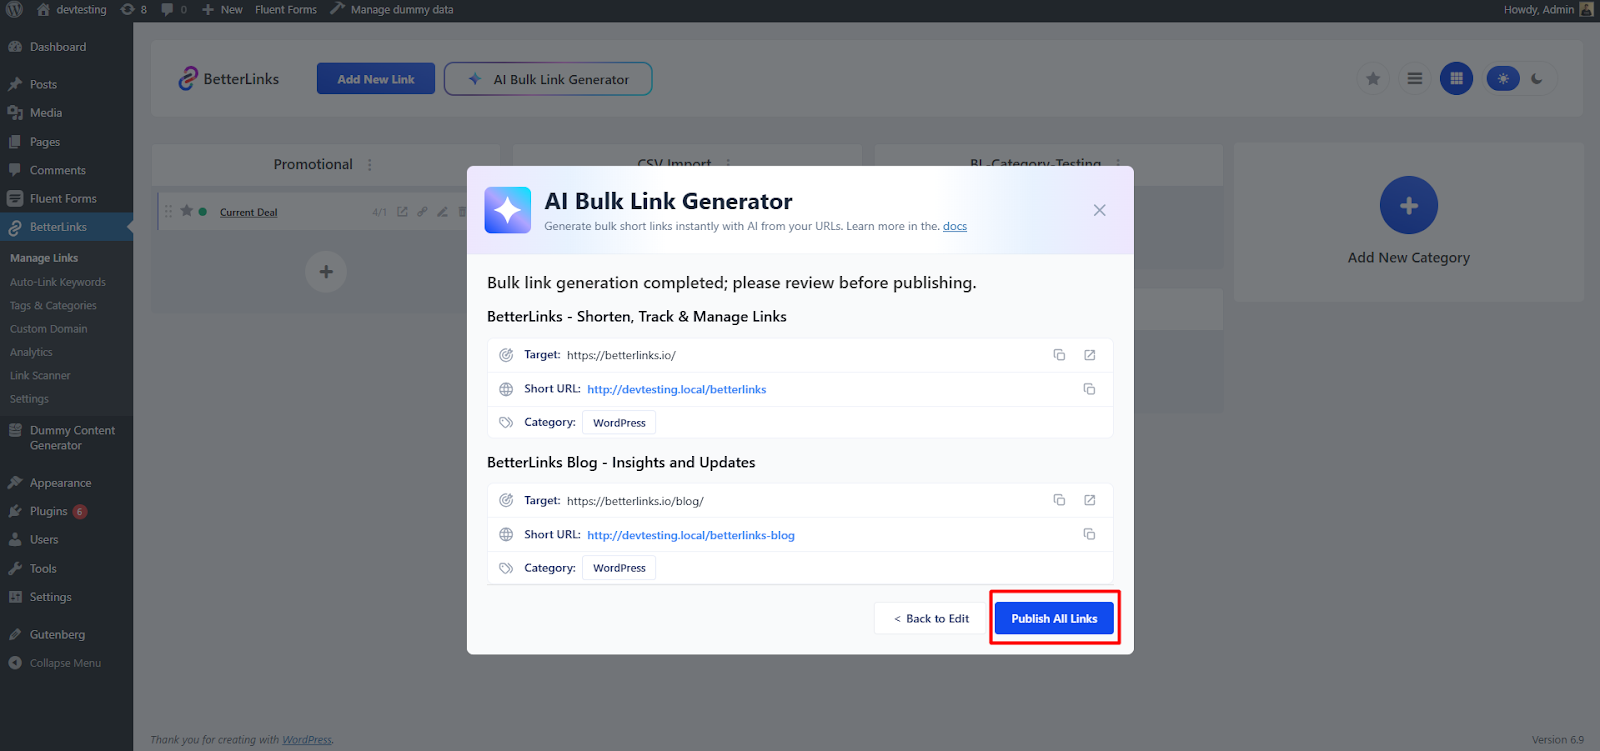Image resolution: width=1600 pixels, height=751 pixels.
Task: Open Link Scanner submenu
Action: (40, 376)
